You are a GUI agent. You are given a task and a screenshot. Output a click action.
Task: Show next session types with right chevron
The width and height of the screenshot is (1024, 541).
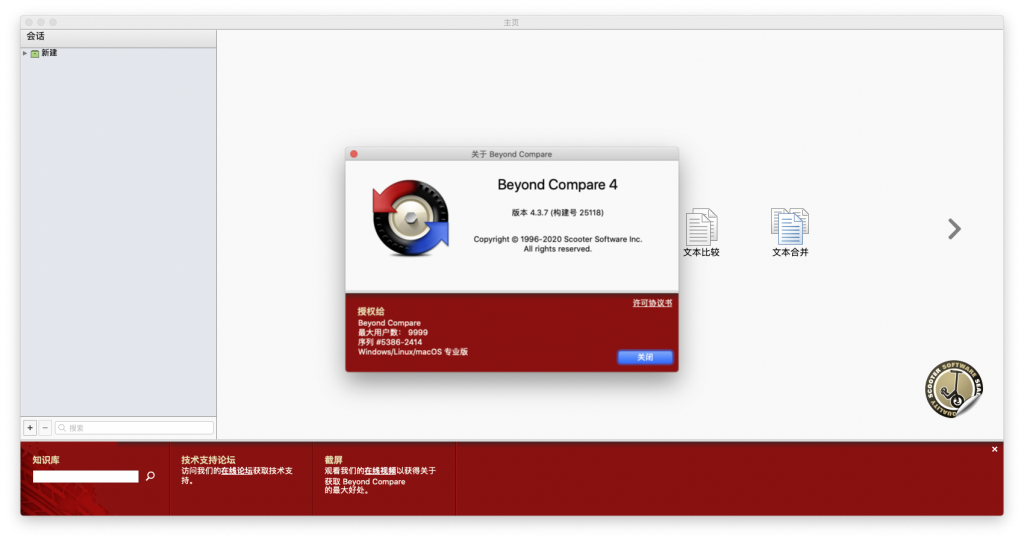pos(954,229)
